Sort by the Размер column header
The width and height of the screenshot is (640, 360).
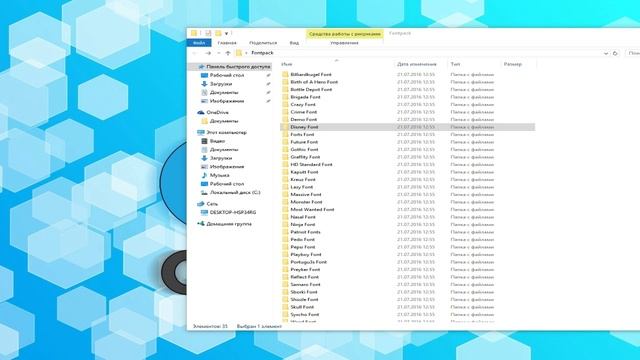click(x=513, y=64)
